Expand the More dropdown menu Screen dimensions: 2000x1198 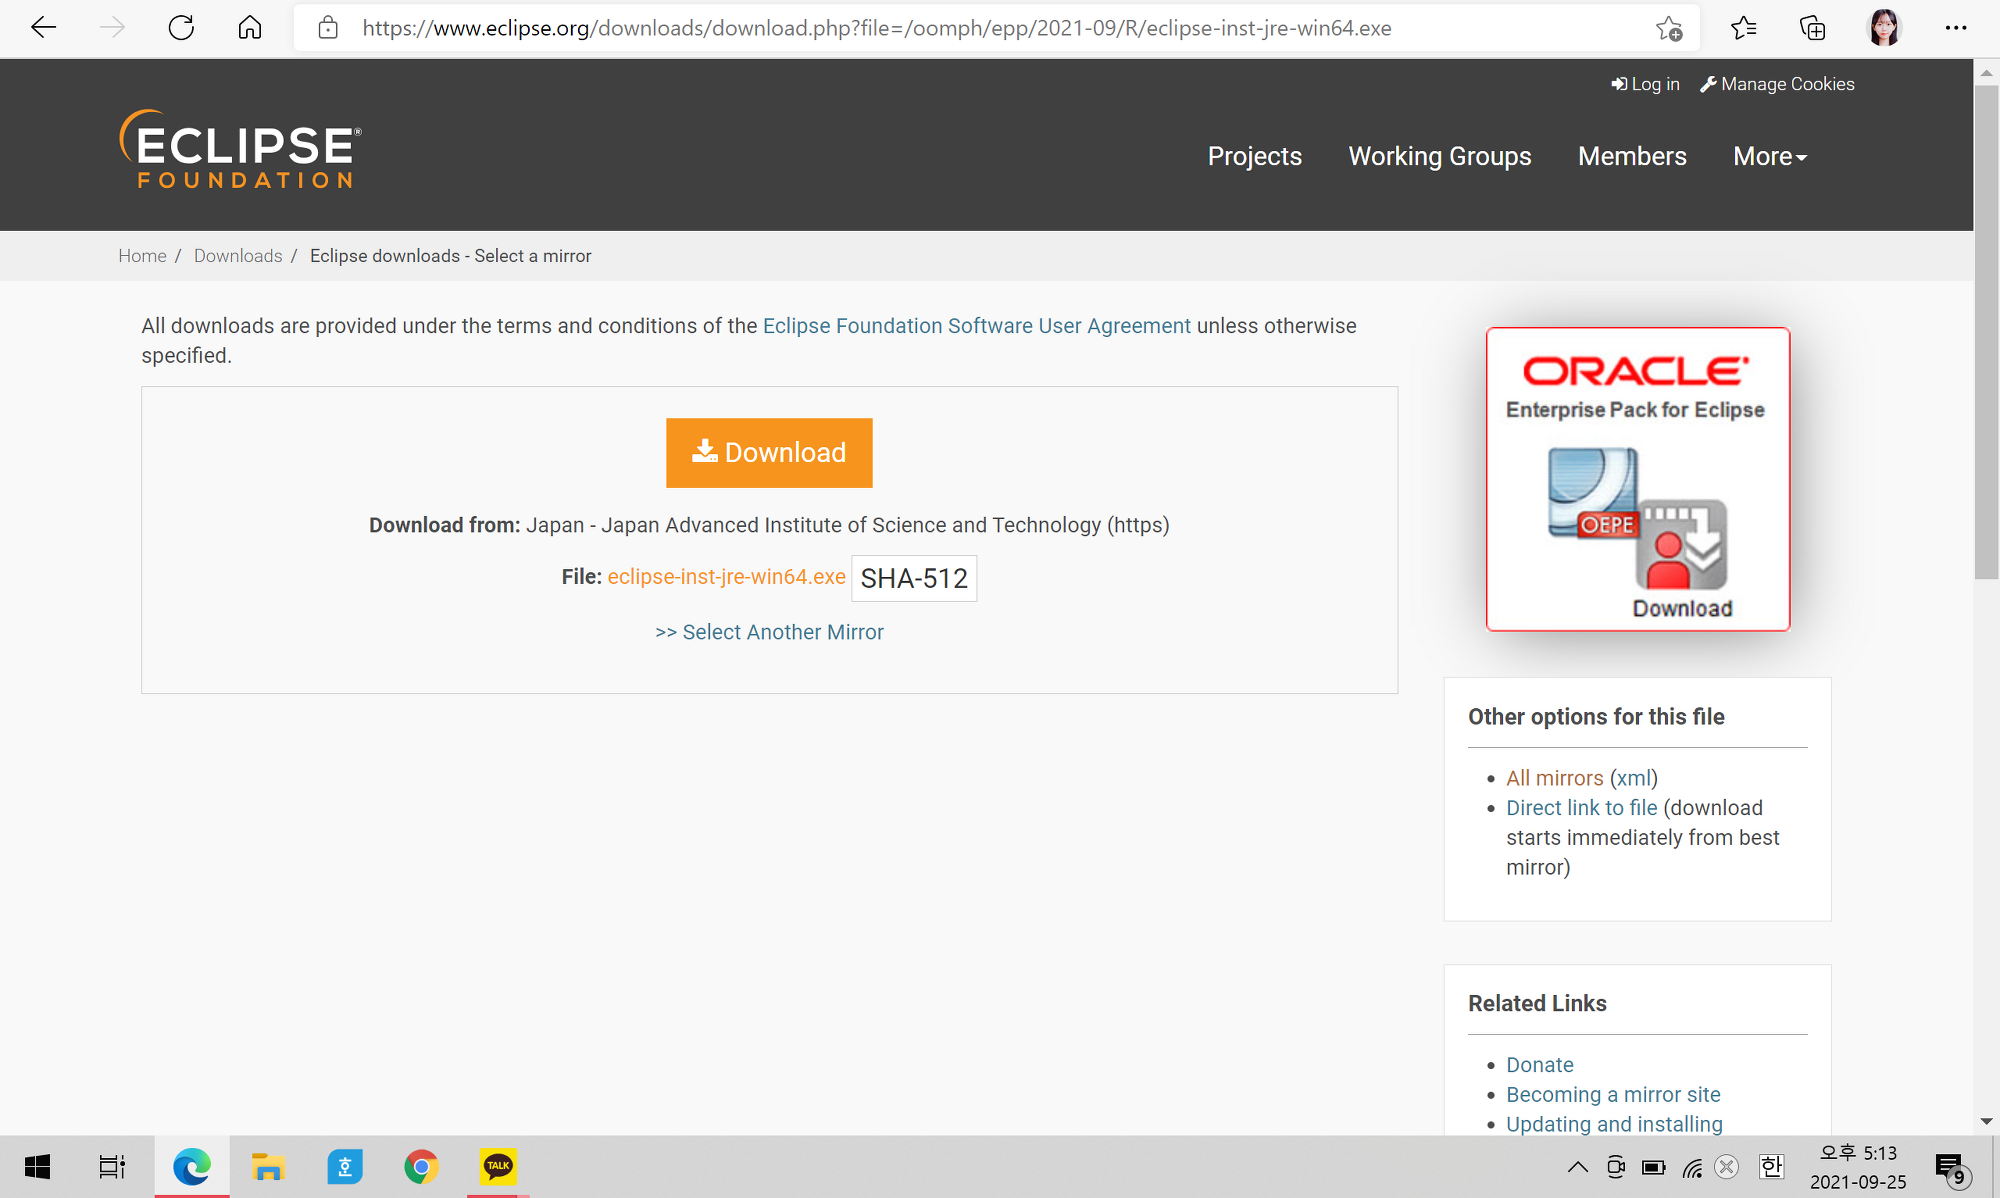[x=1770, y=156]
